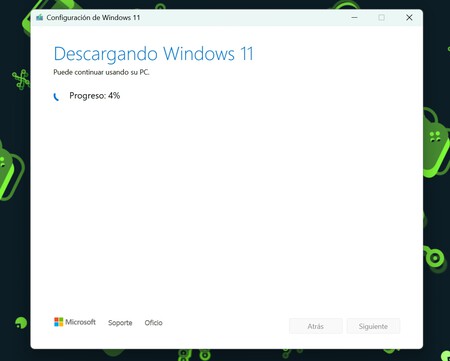Open the Soporte link
The image size is (450, 361).
pos(120,323)
